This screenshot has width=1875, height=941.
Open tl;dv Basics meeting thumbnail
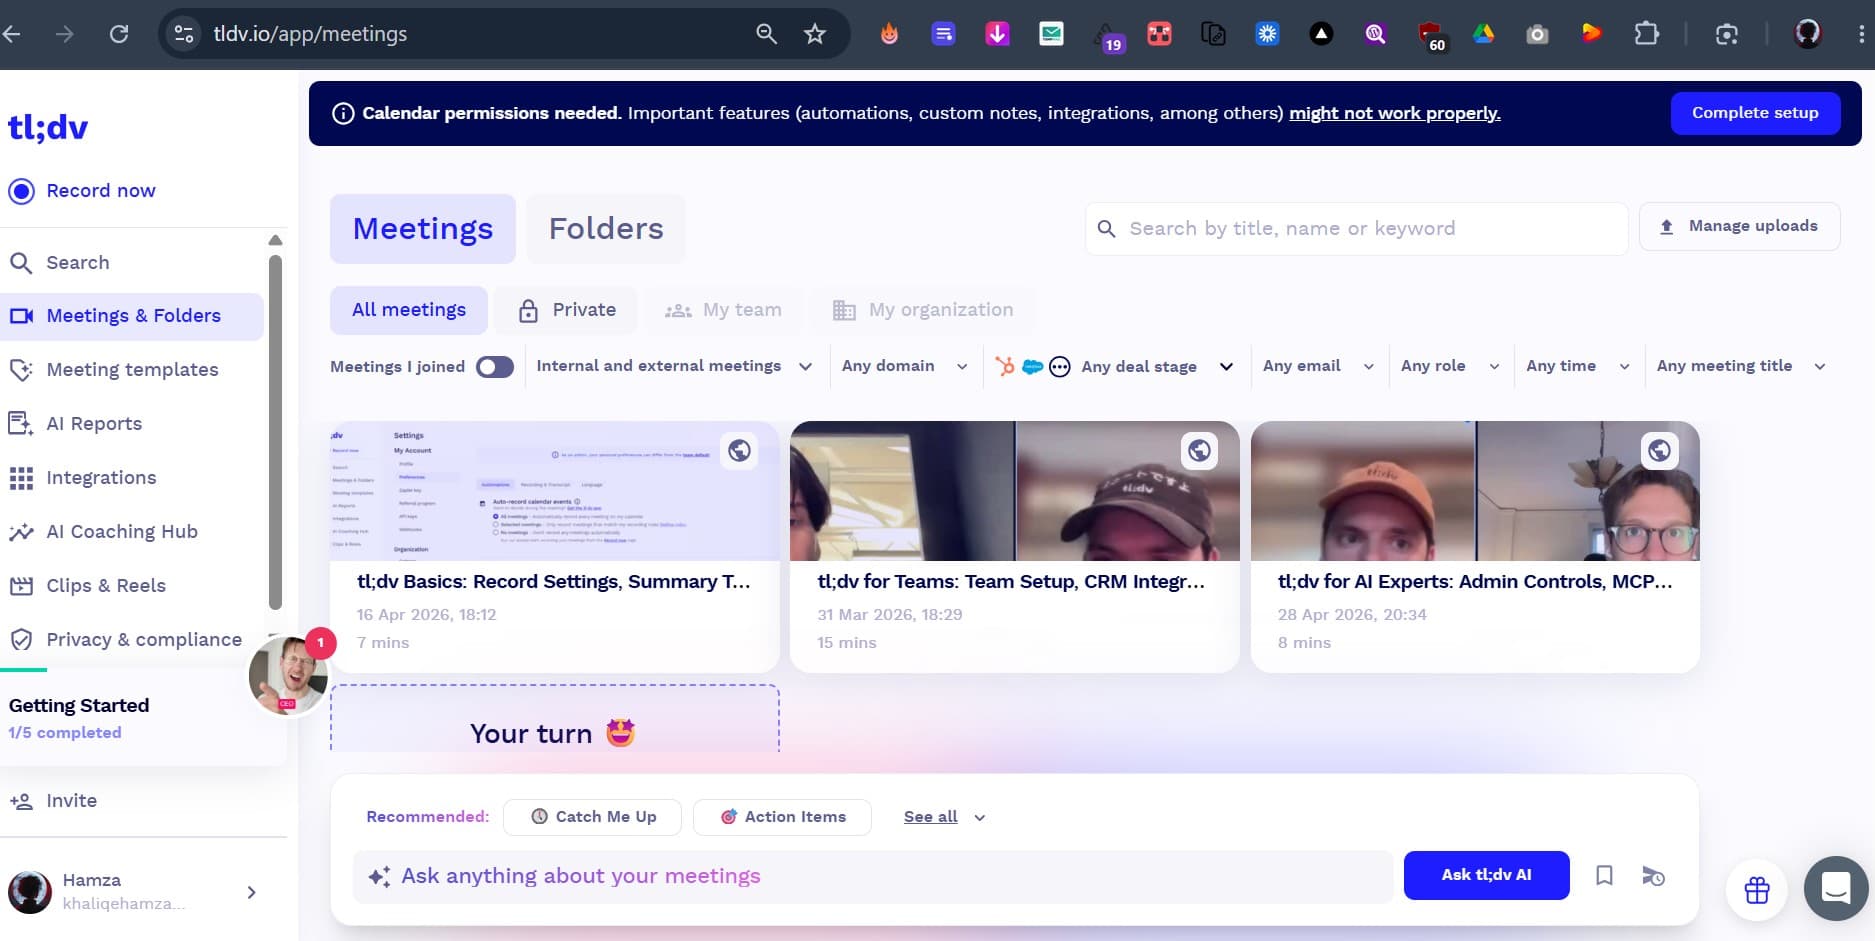(x=555, y=491)
